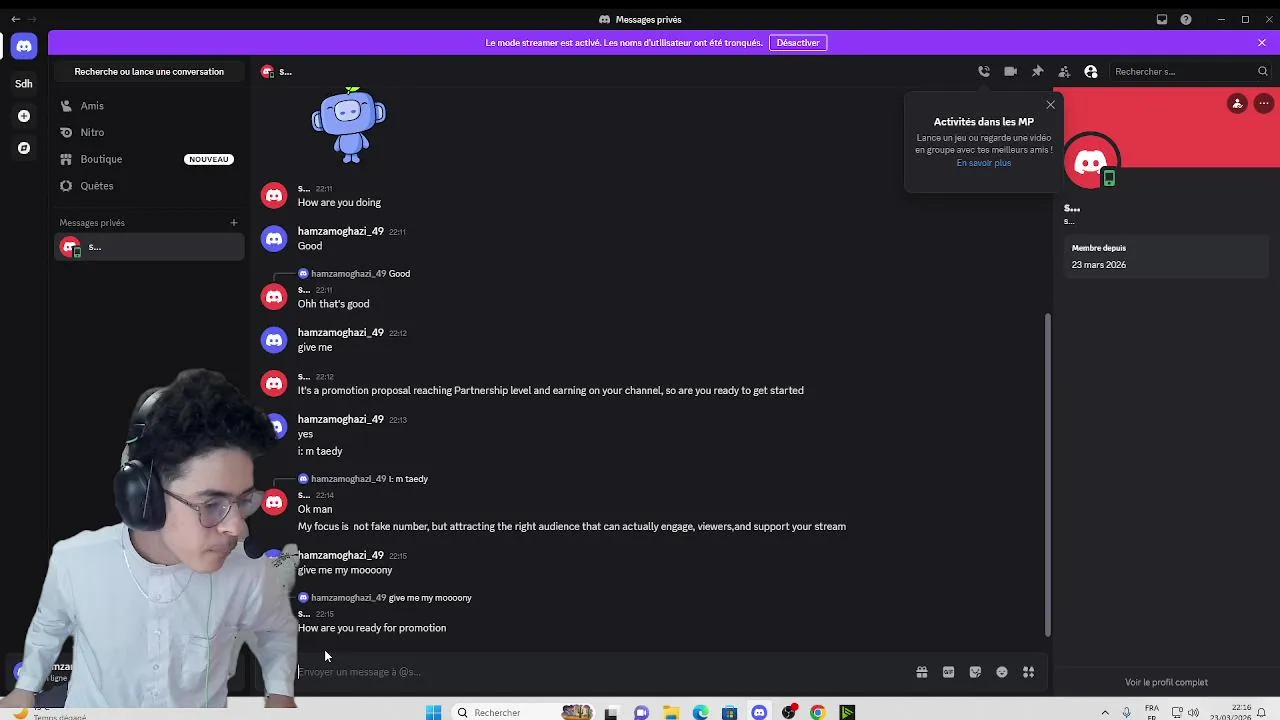Open the GIF picker
The height and width of the screenshot is (720, 1280).
948,672
